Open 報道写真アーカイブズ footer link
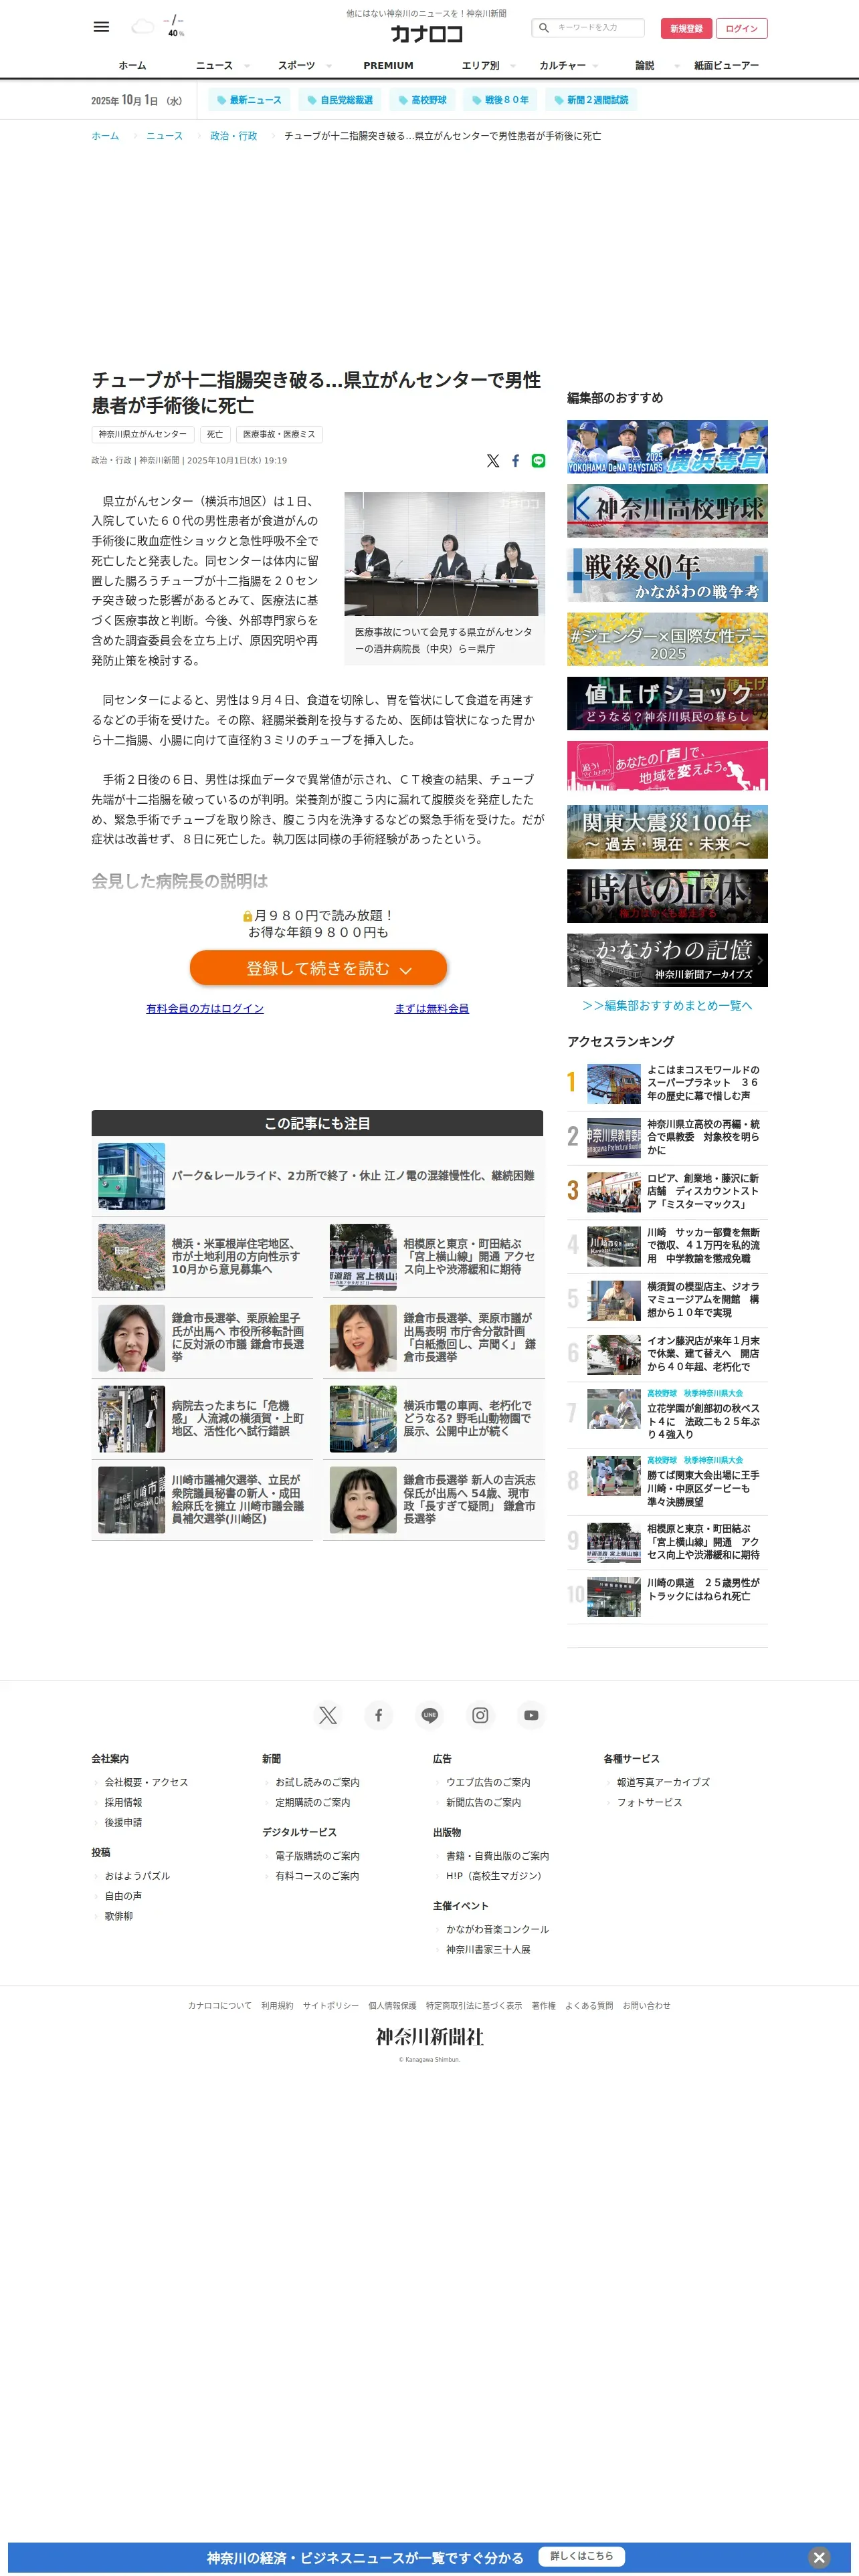The height and width of the screenshot is (2576, 859). point(663,1782)
